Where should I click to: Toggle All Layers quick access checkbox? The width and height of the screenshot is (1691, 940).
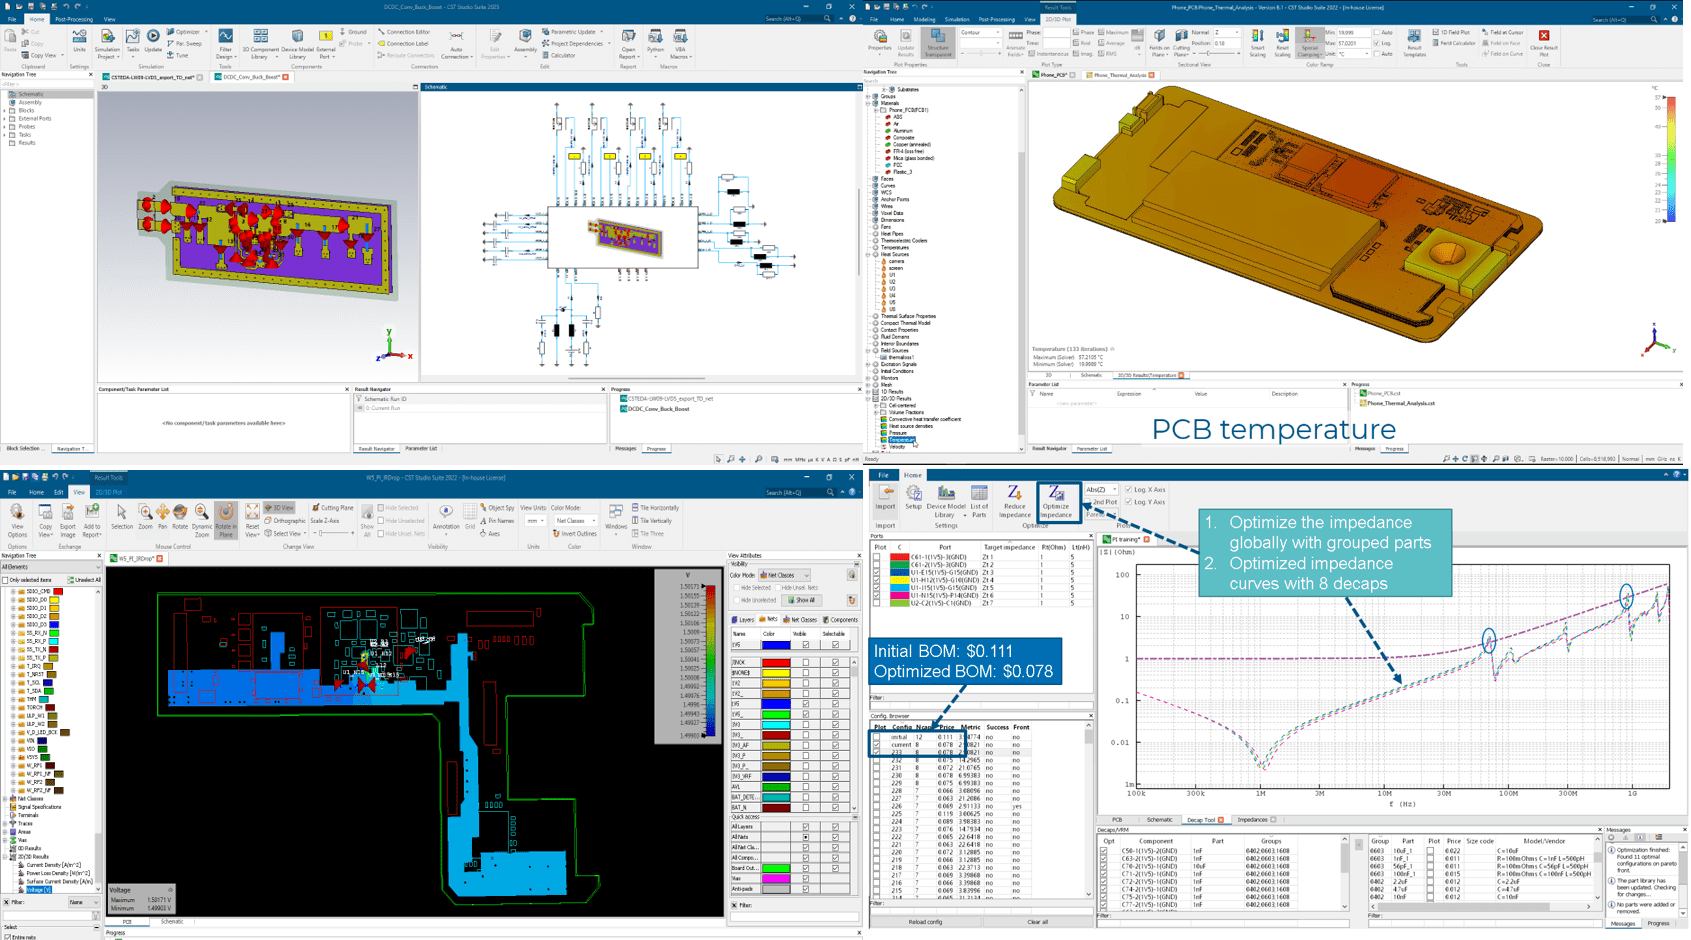806,827
